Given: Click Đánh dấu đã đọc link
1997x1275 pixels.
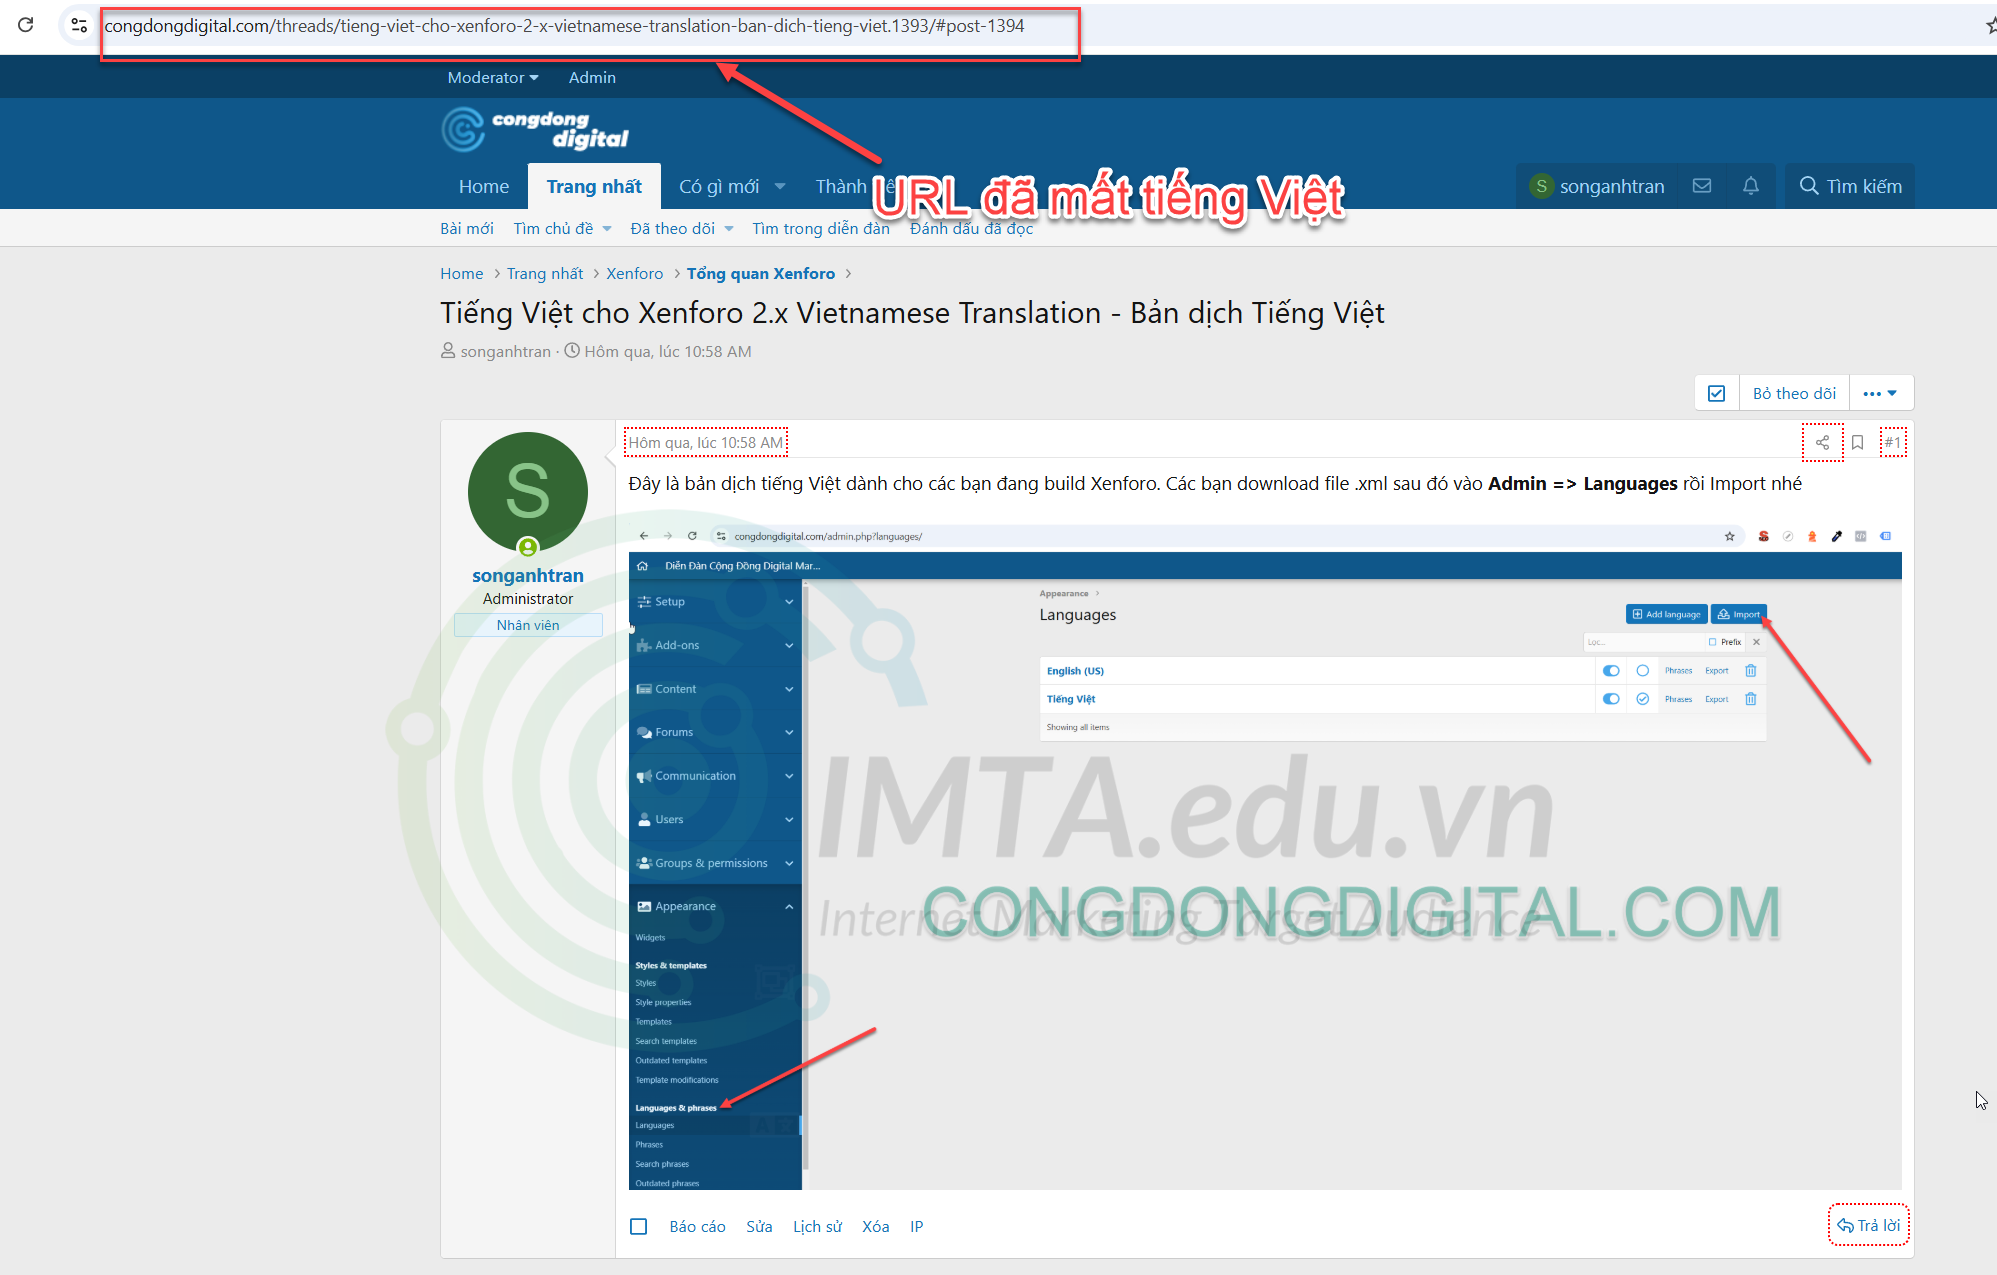Looking at the screenshot, I should point(972,228).
